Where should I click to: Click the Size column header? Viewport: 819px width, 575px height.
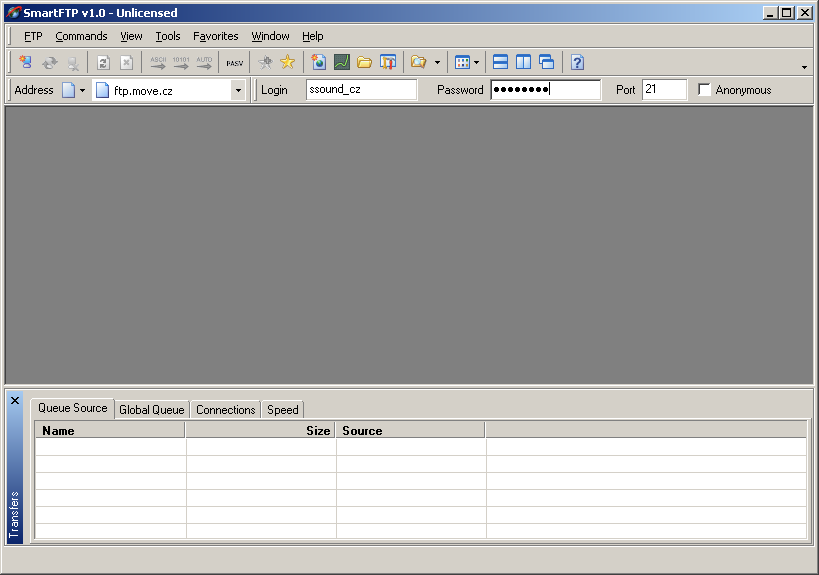click(x=260, y=430)
